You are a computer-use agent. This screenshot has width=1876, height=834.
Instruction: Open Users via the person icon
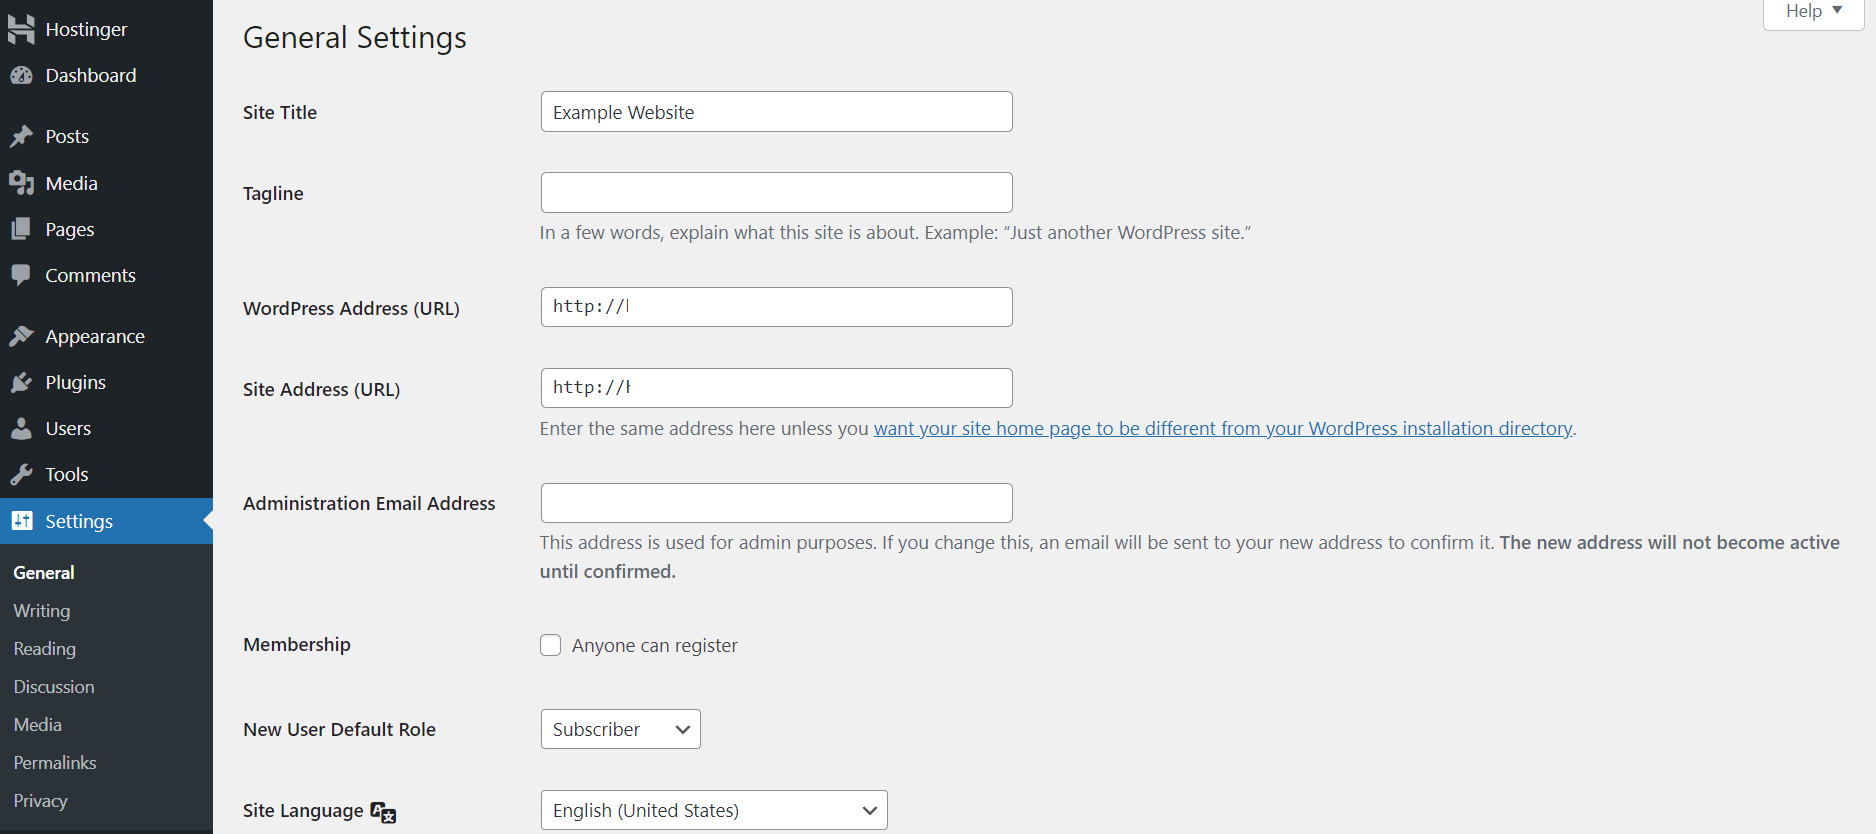tap(23, 428)
